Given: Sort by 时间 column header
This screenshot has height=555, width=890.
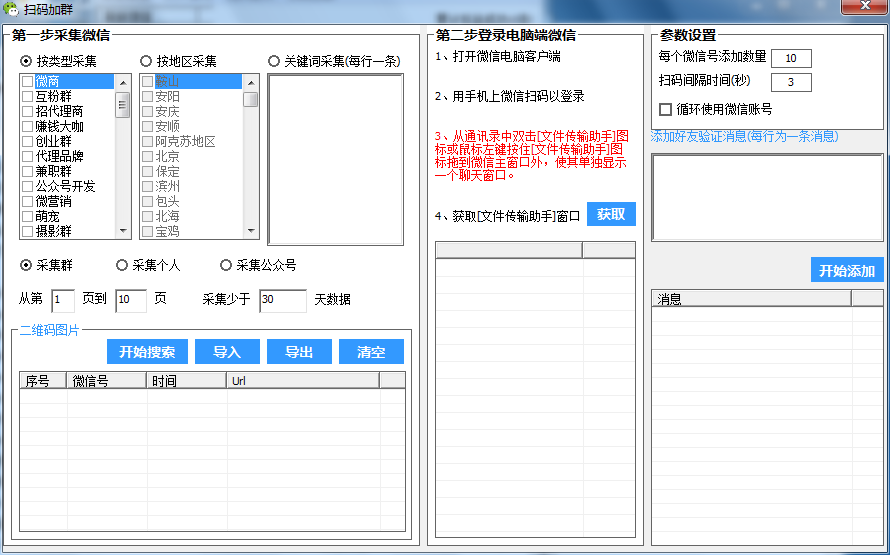Looking at the screenshot, I should point(187,380).
